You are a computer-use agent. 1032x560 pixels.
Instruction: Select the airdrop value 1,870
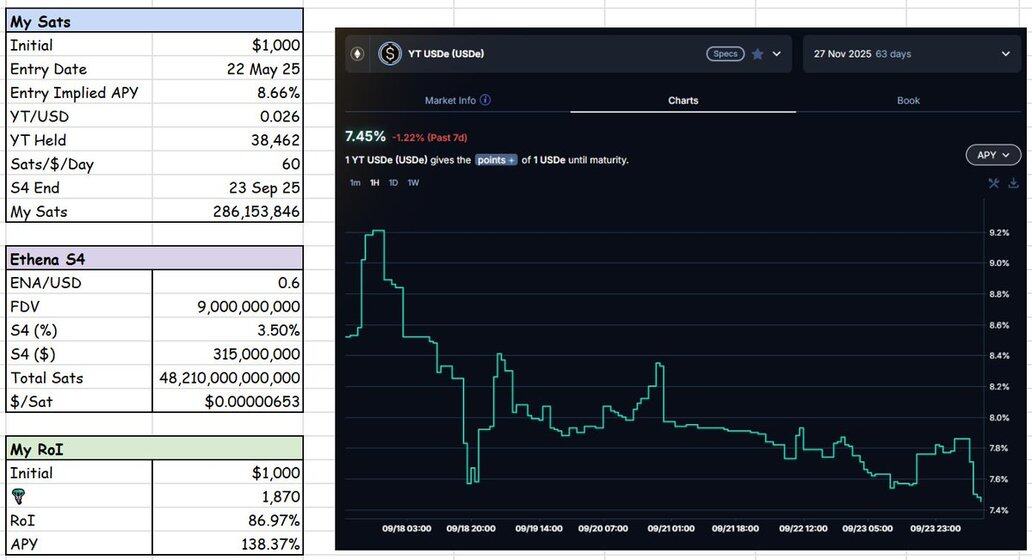coord(228,497)
